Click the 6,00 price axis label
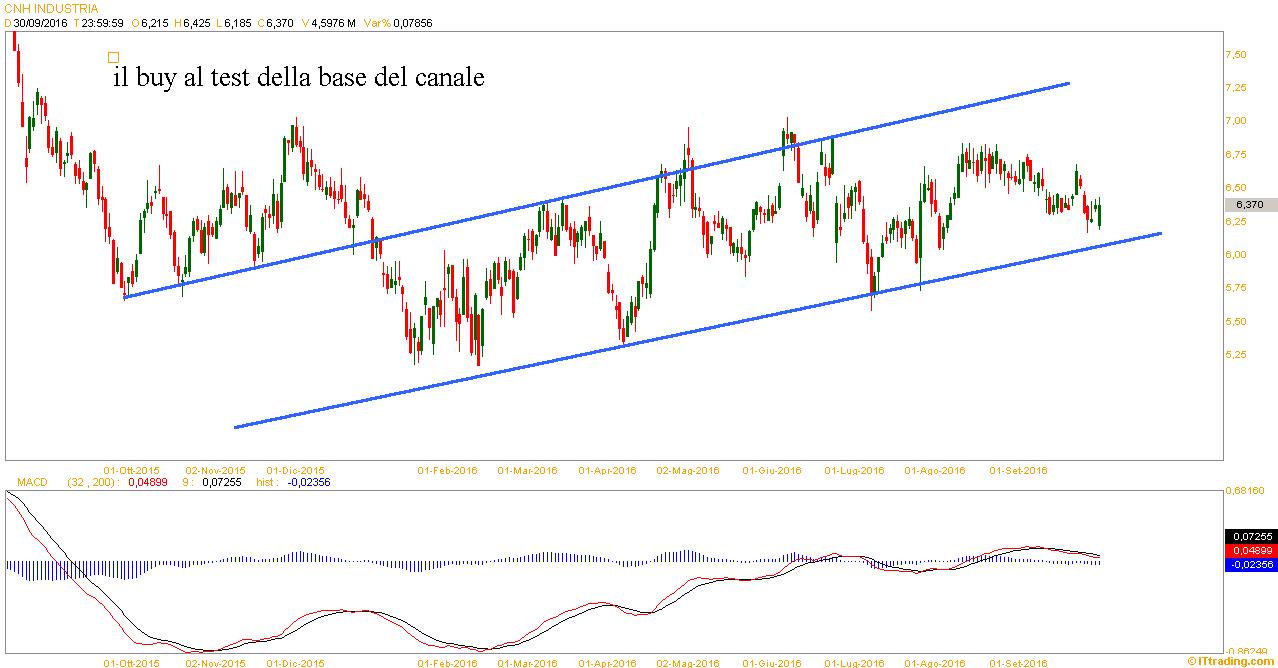The image size is (1278, 668). point(1236,254)
